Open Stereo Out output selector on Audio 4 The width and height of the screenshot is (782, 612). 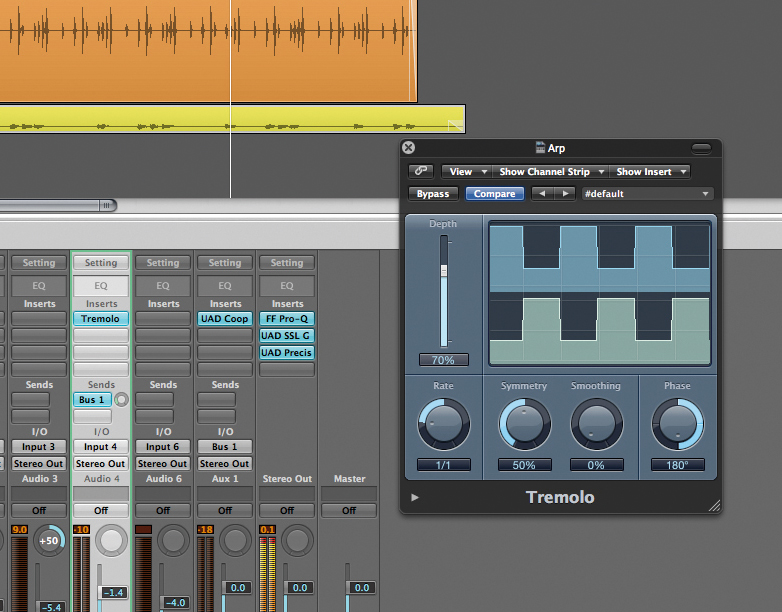click(x=101, y=464)
